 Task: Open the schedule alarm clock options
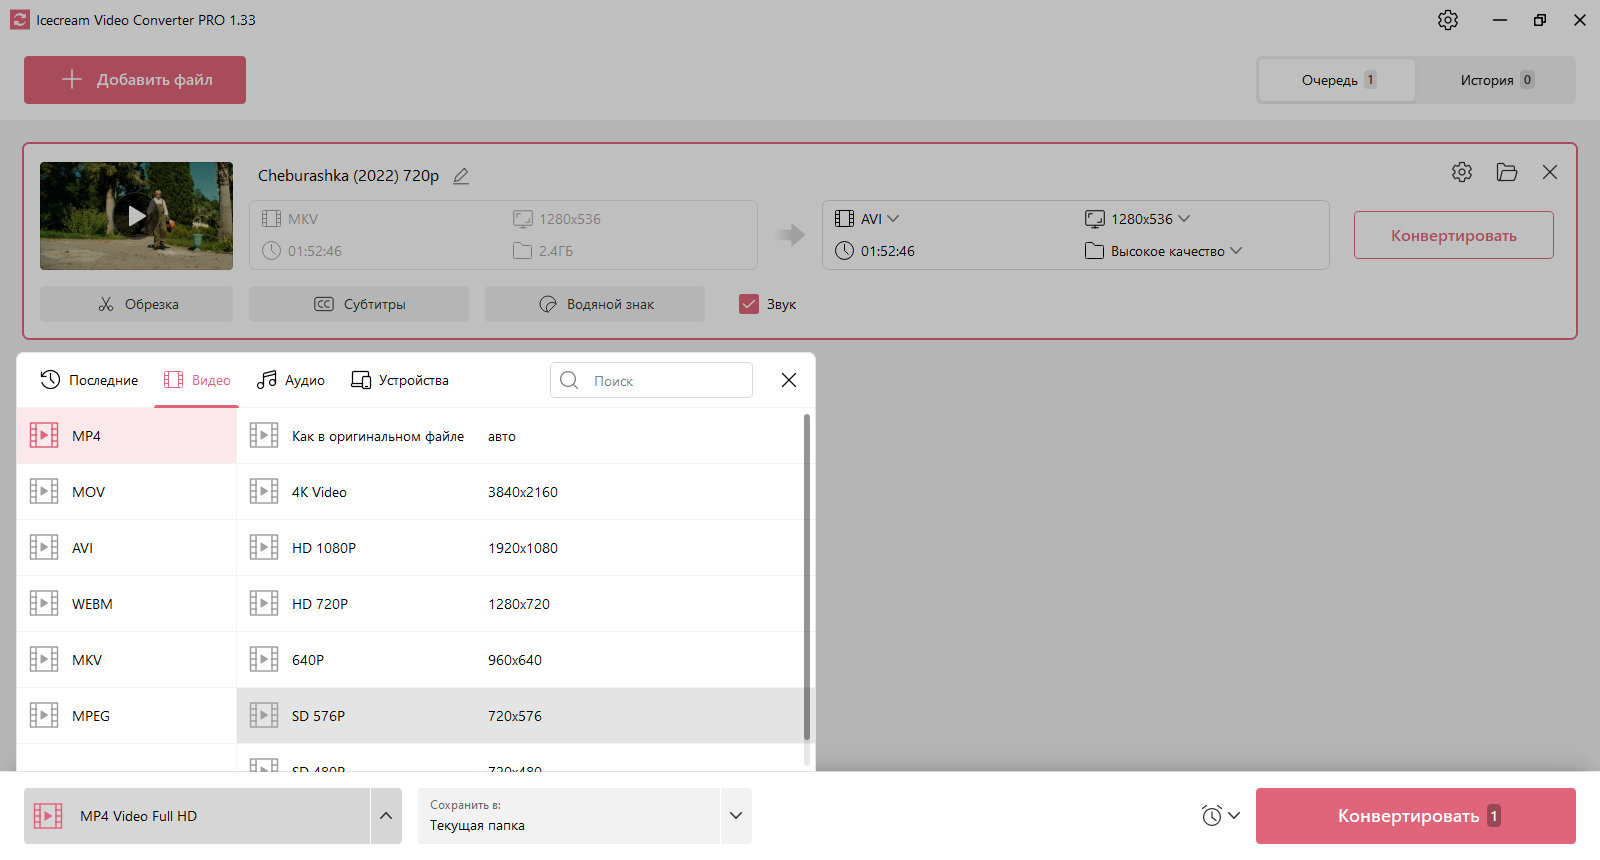1220,816
